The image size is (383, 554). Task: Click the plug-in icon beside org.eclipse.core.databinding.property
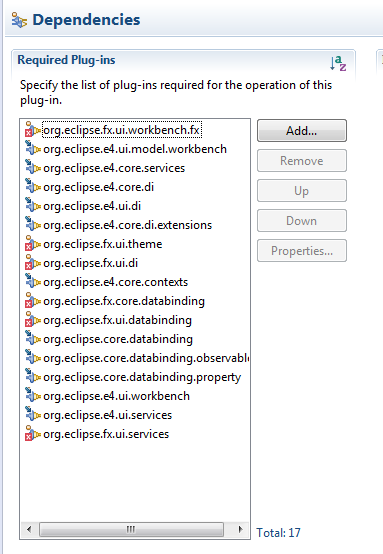click(x=33, y=377)
